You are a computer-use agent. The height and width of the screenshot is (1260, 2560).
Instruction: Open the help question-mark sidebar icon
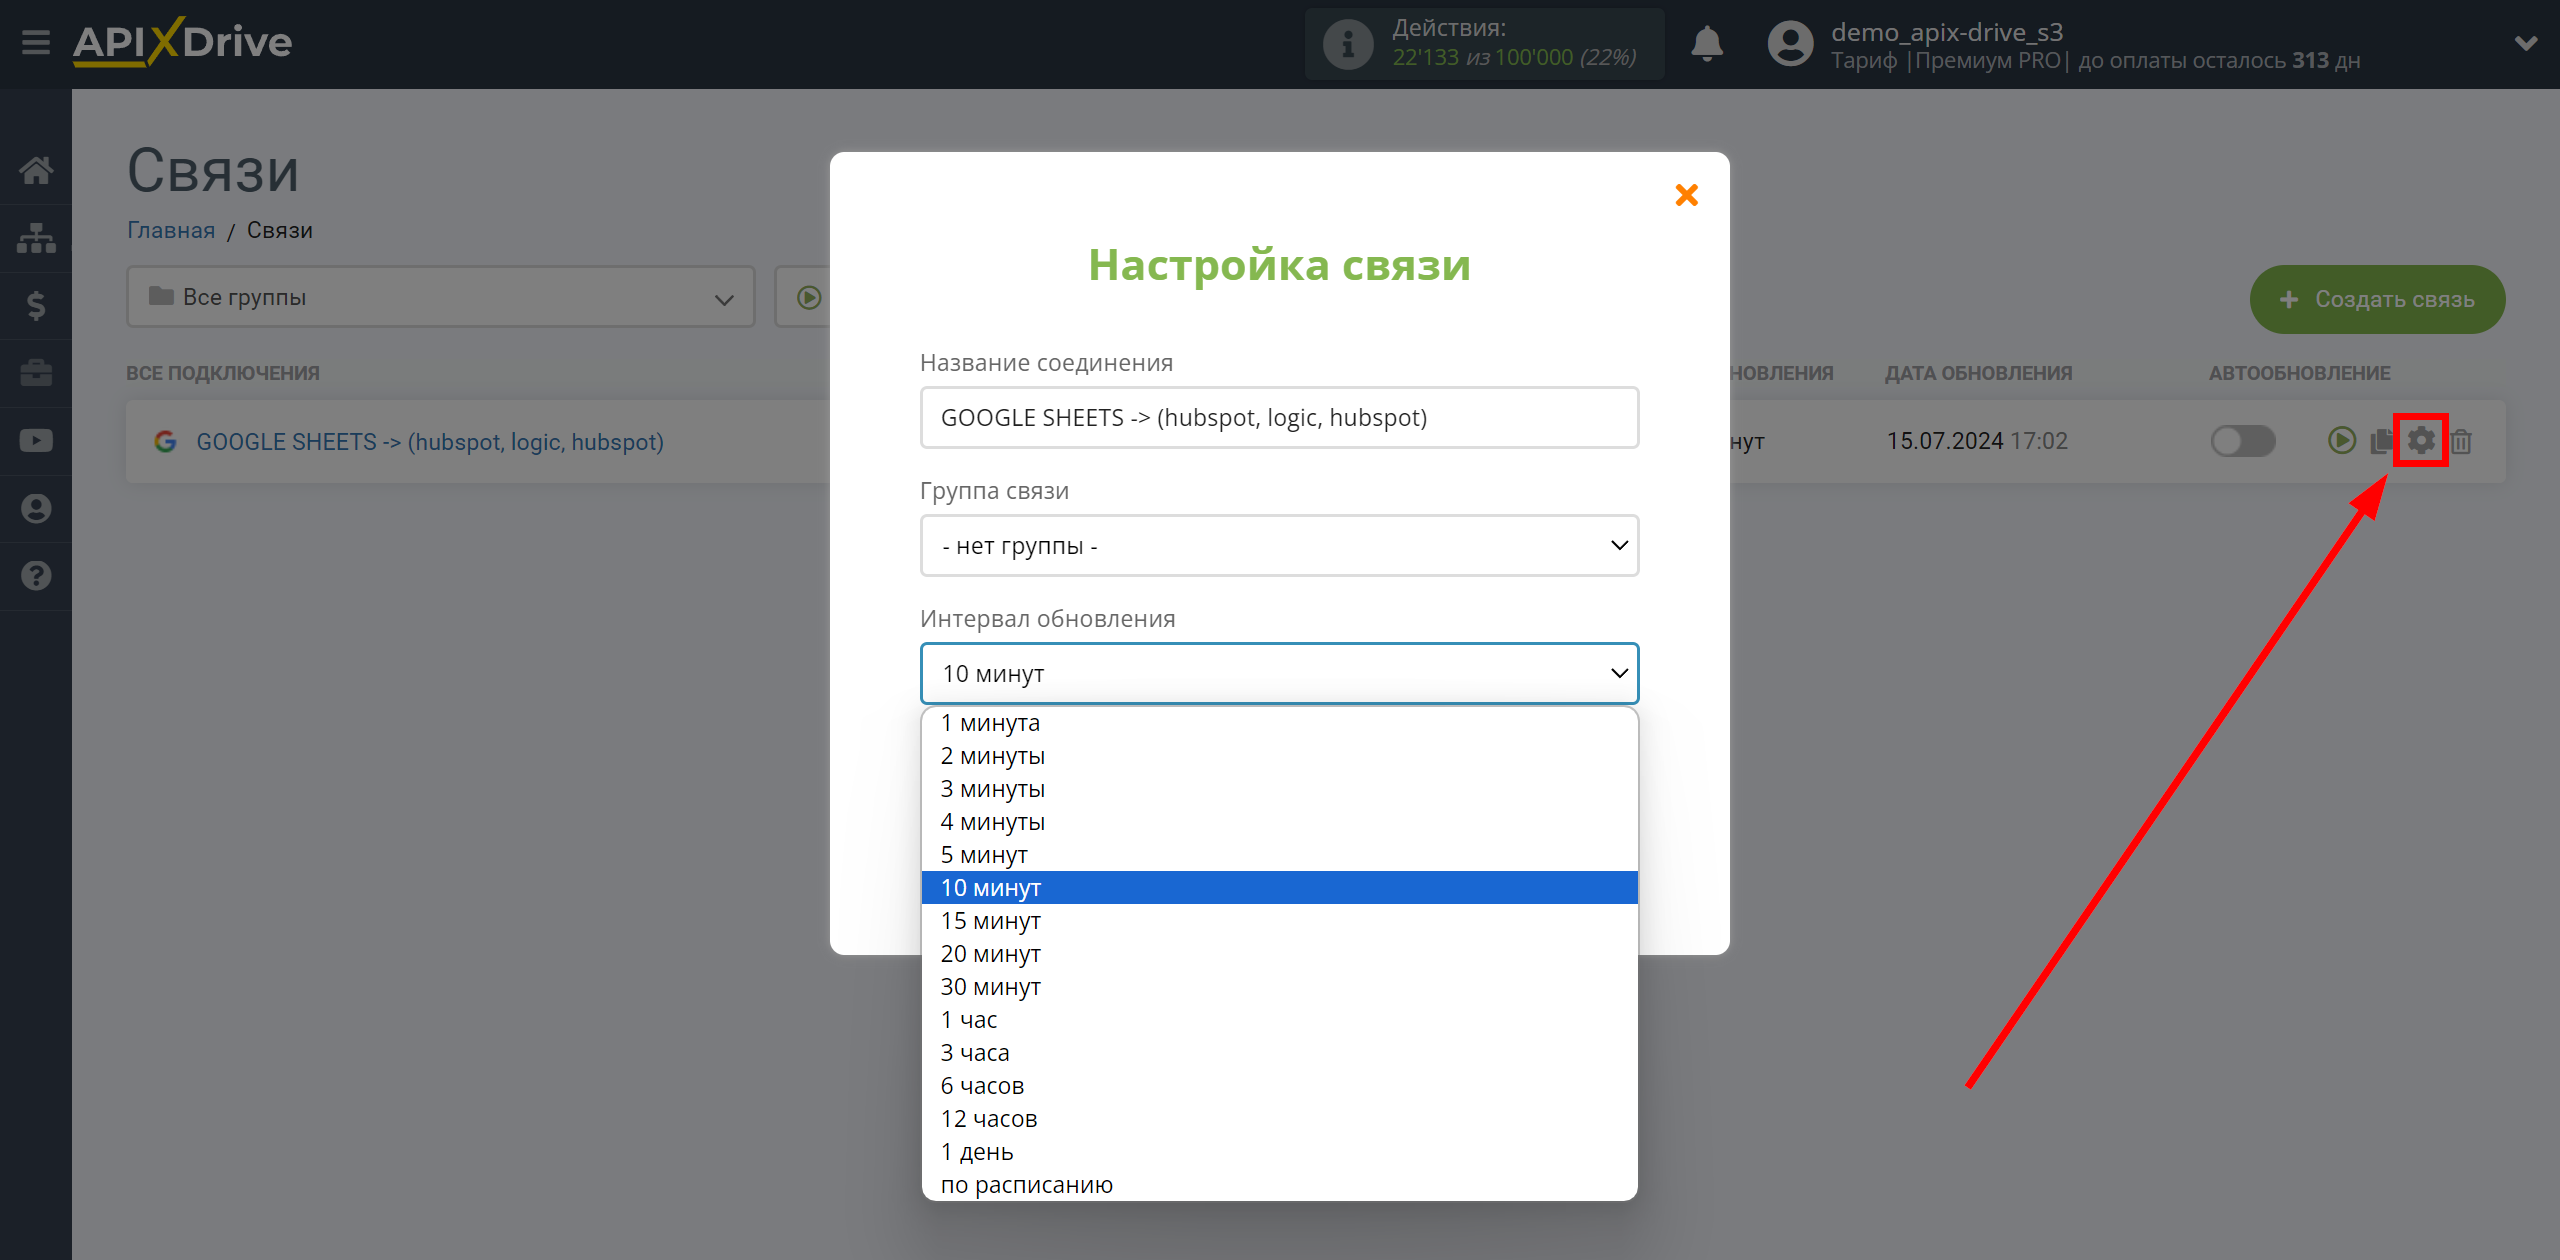pyautogui.click(x=36, y=576)
